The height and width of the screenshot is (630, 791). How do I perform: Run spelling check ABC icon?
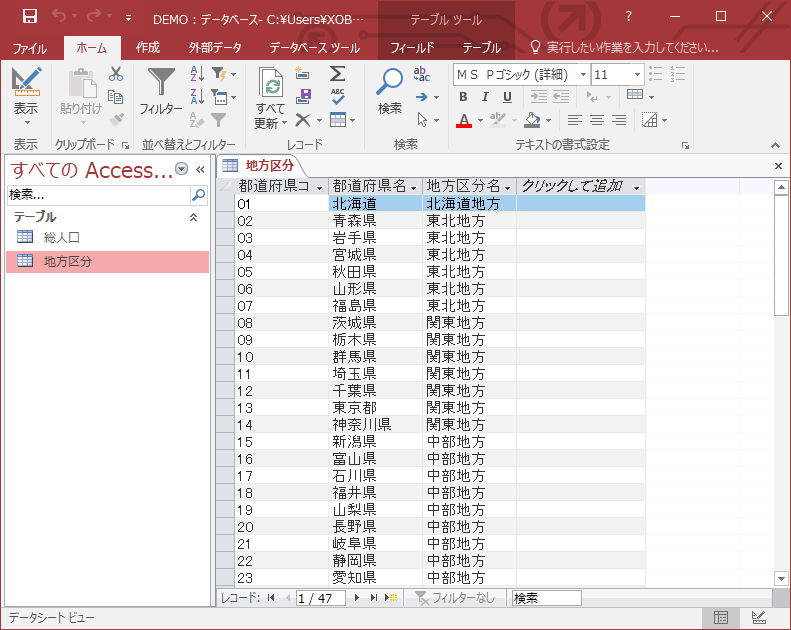pyautogui.click(x=337, y=96)
